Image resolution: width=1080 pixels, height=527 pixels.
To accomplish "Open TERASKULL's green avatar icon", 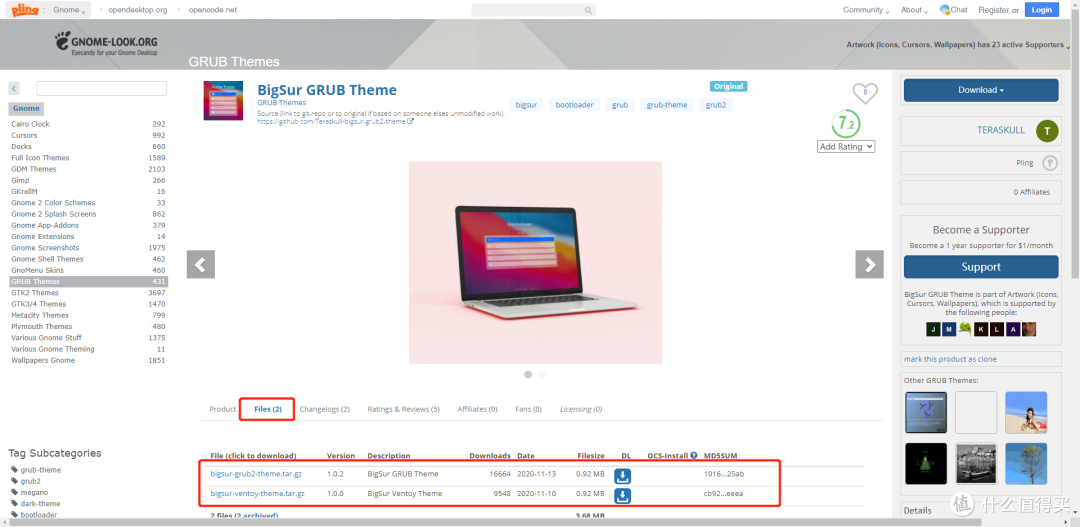I will pos(1046,131).
